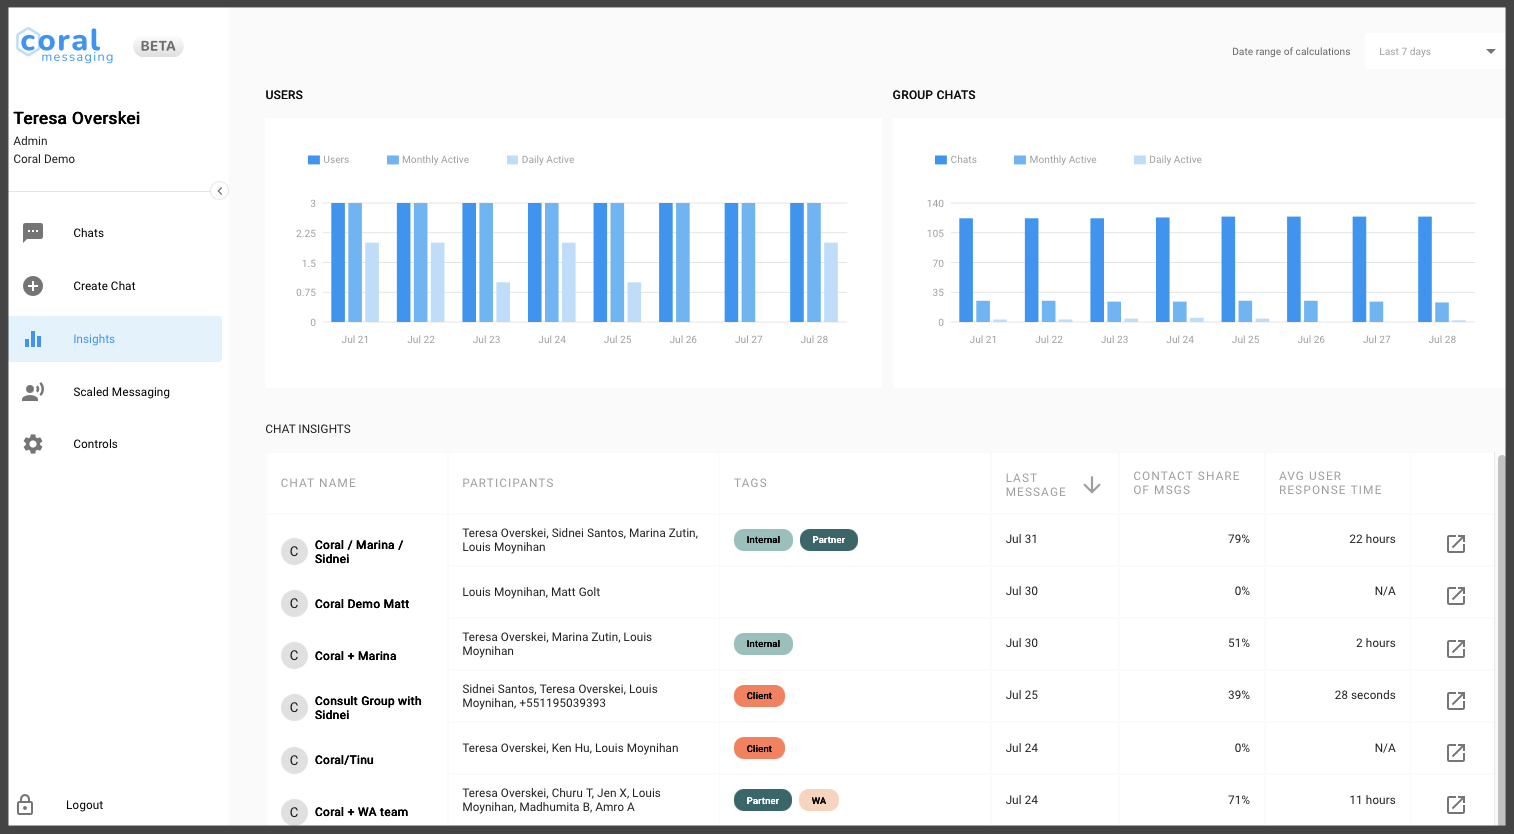Image resolution: width=1514 pixels, height=834 pixels.
Task: Open Chats speech bubble icon
Action: 33,233
